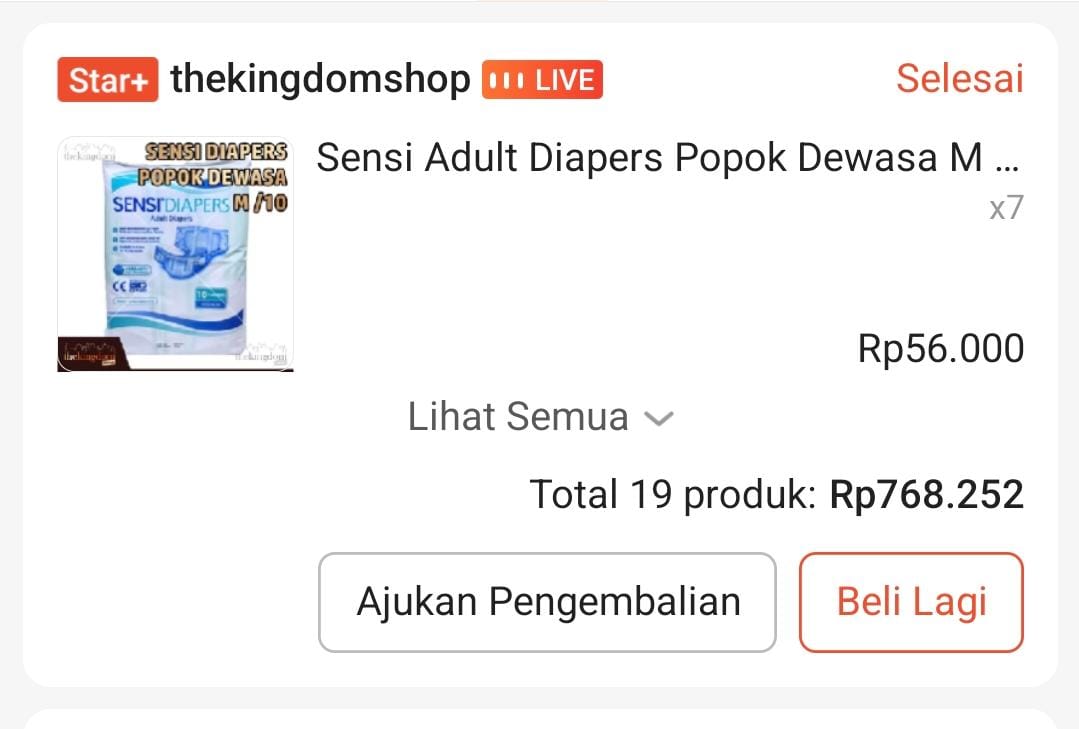The height and width of the screenshot is (729, 1079).
Task: View the Selesai order status
Action: (x=960, y=78)
